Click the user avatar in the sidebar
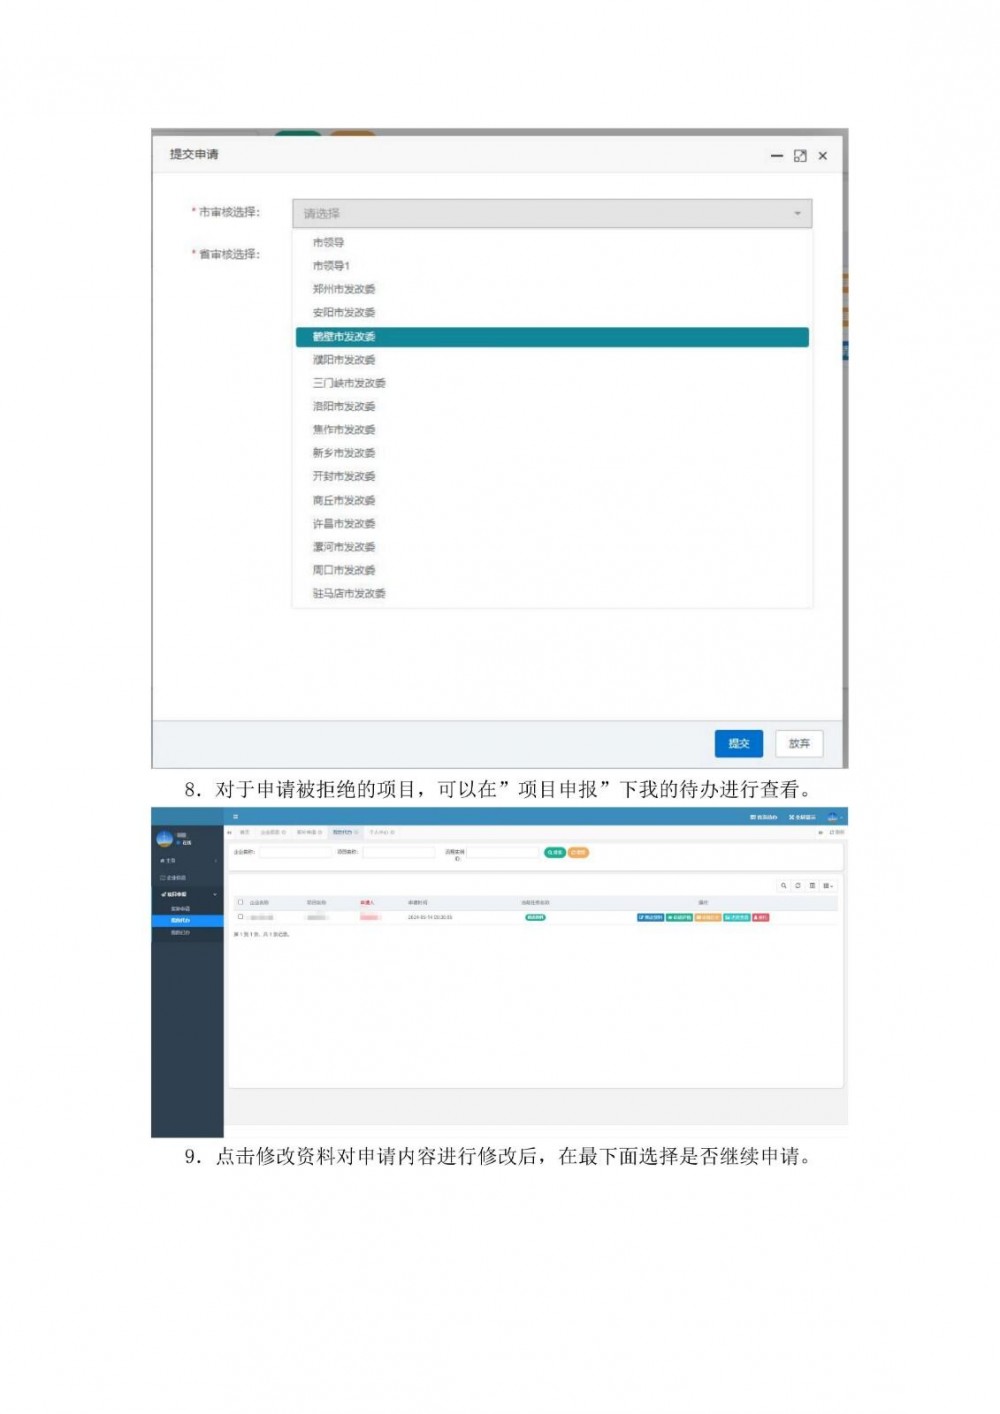The image size is (1000, 1414). click(164, 839)
